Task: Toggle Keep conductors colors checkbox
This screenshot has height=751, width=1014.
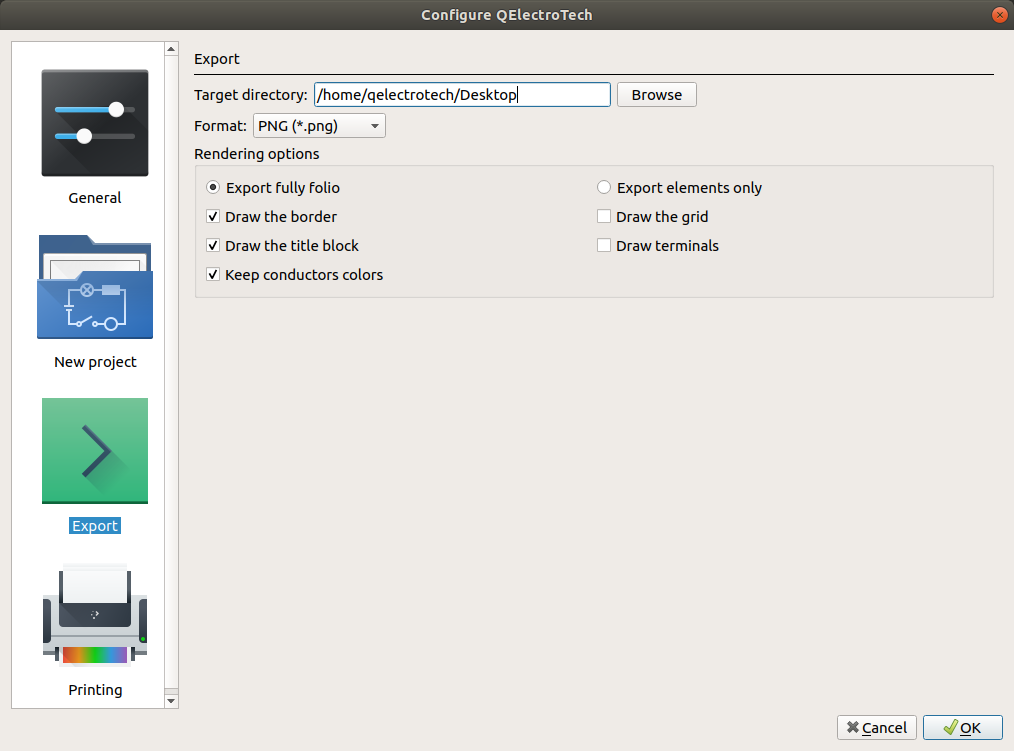Action: (x=213, y=275)
